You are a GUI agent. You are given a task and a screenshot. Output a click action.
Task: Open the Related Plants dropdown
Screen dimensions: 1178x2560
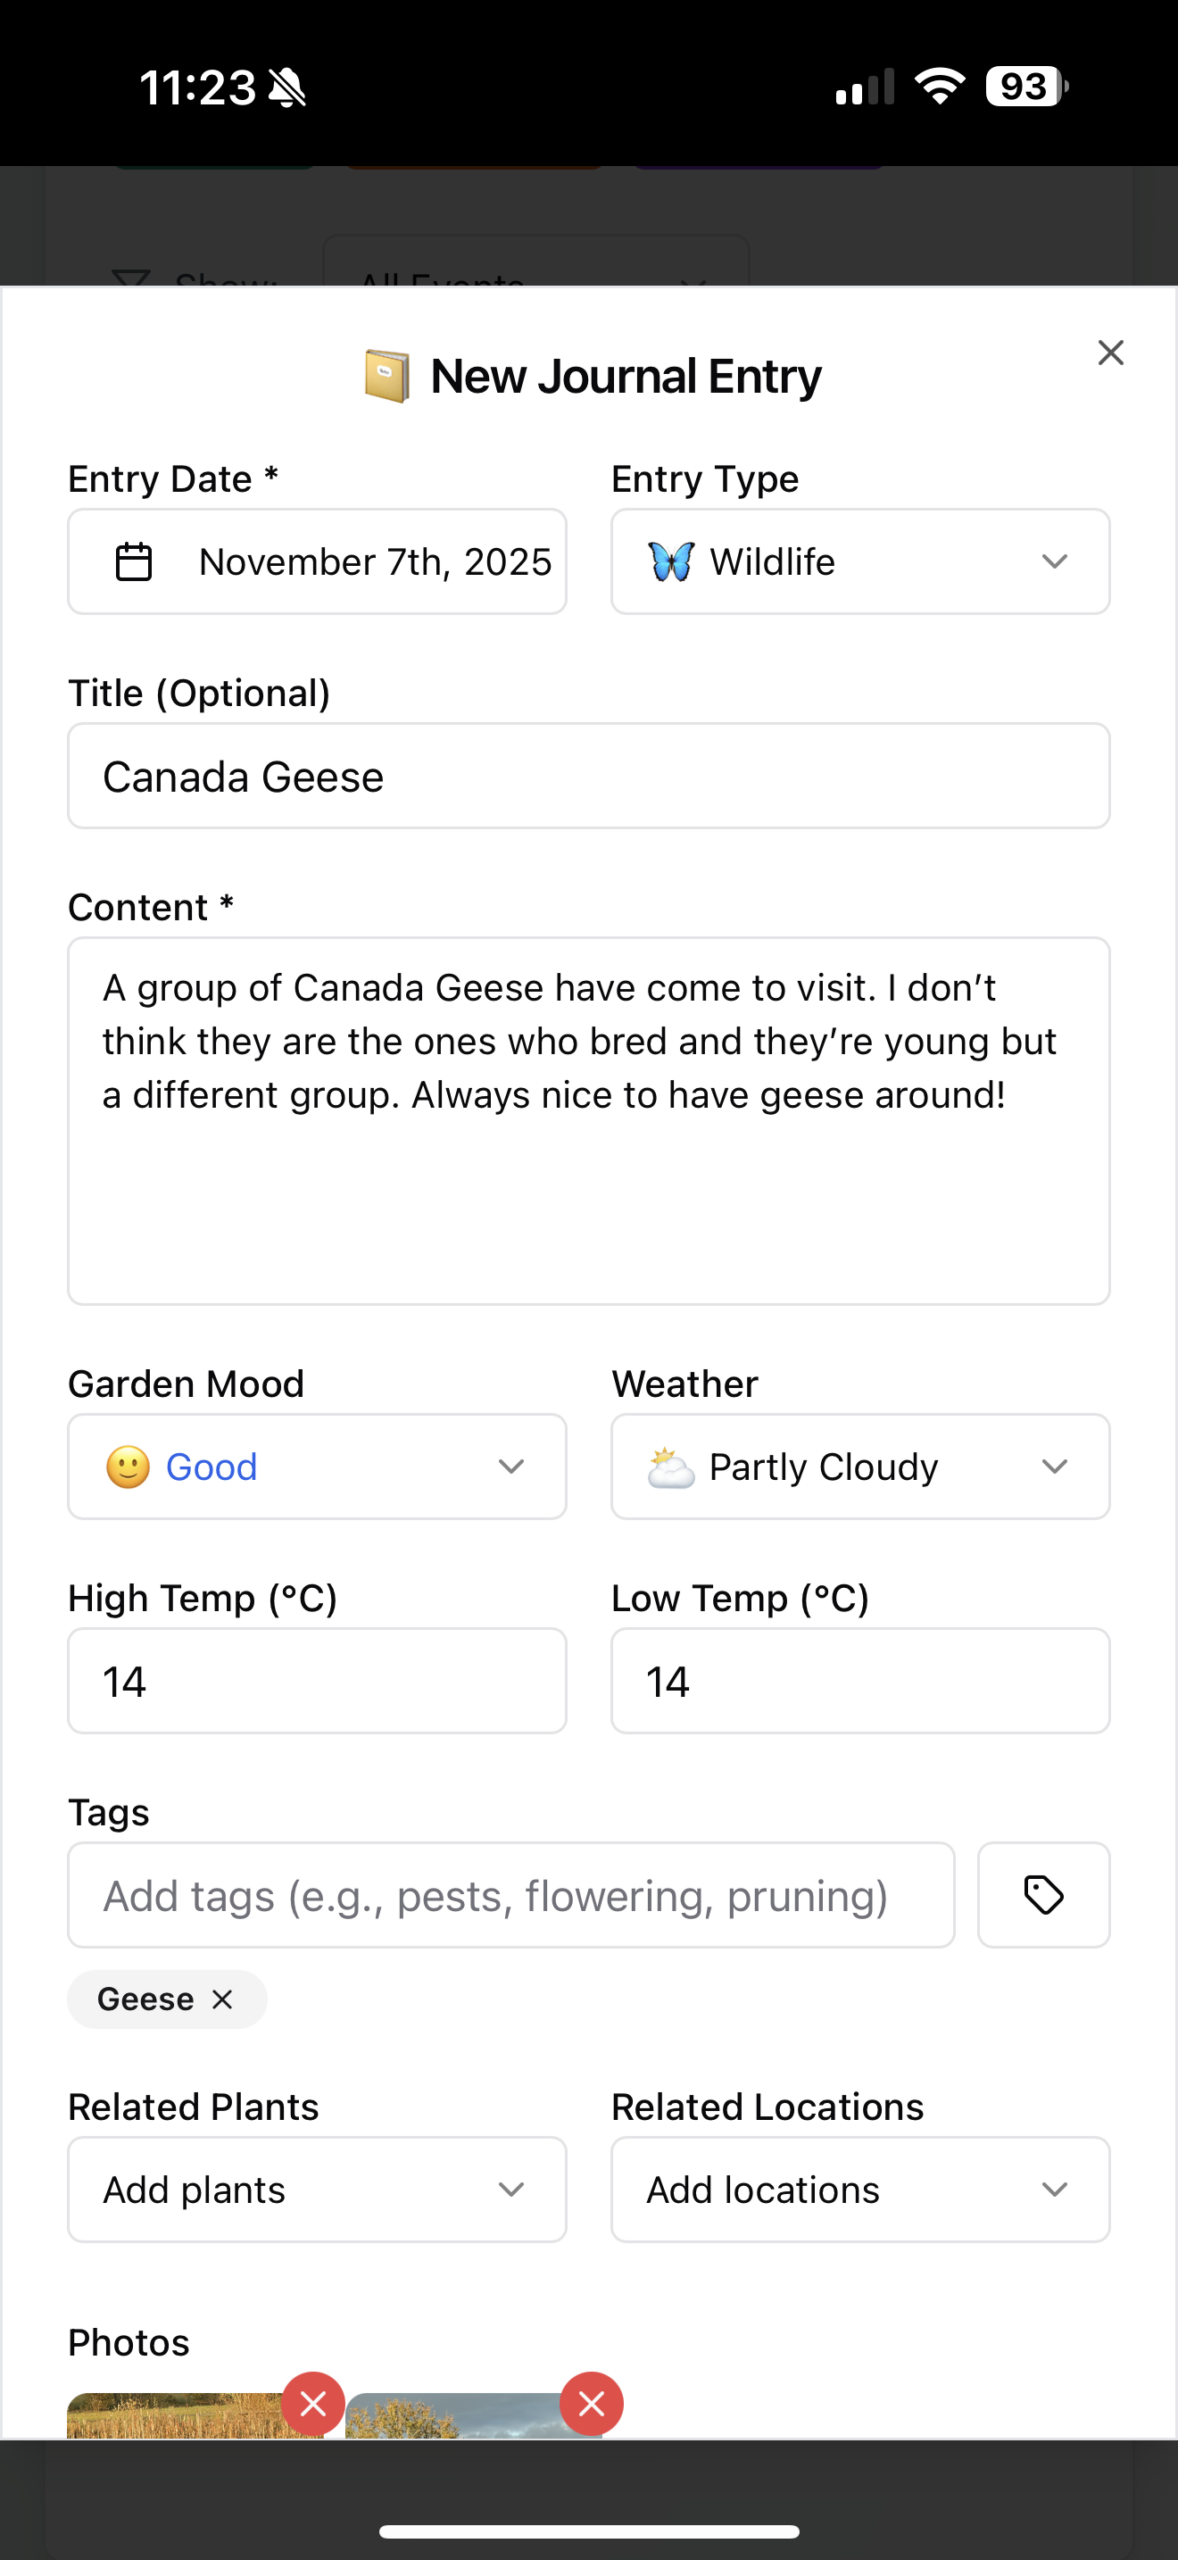click(x=316, y=2190)
